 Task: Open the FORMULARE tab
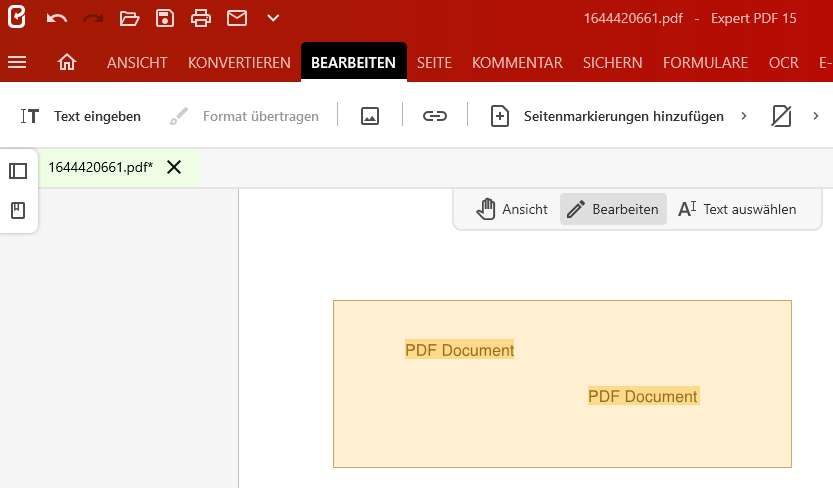706,63
